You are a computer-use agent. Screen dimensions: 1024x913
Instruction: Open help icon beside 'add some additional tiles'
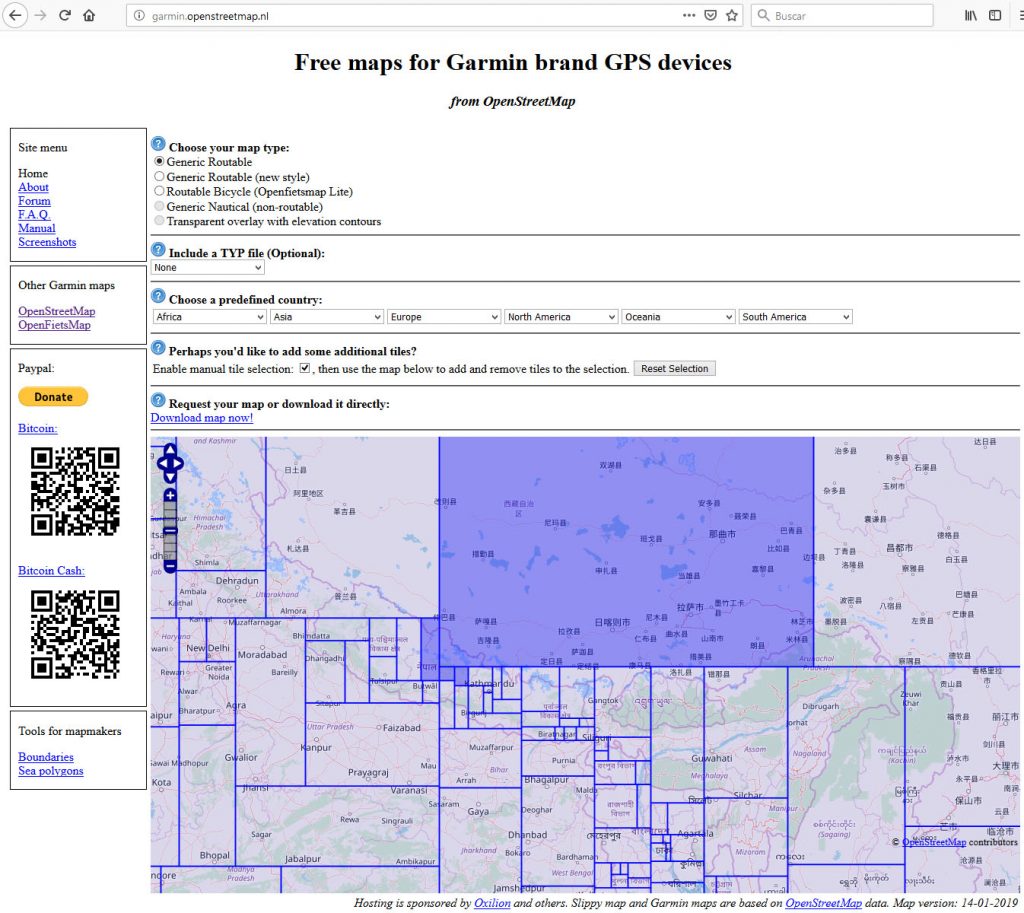pos(158,348)
